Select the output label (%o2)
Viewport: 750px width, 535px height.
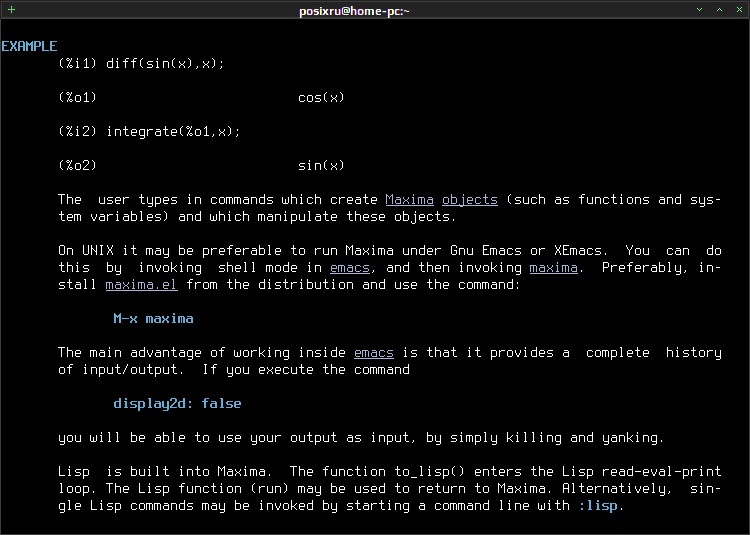point(77,165)
